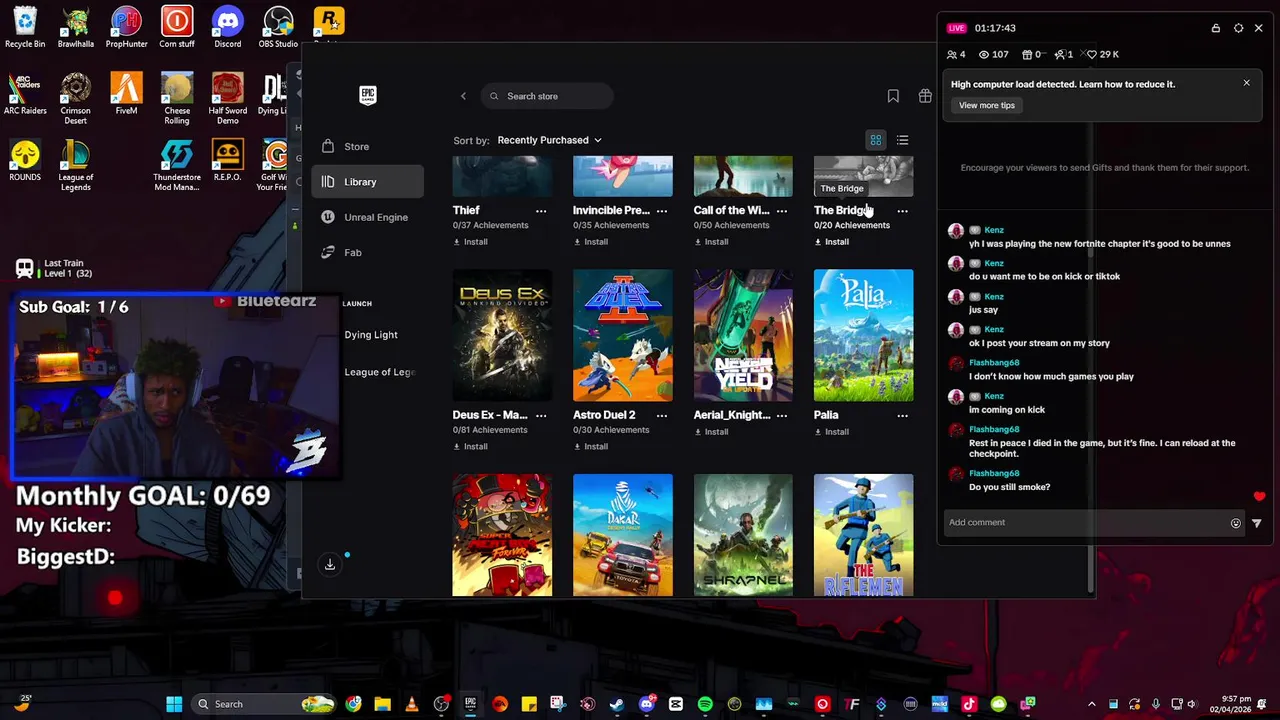Open Astro Duel 2 cover art

click(623, 335)
